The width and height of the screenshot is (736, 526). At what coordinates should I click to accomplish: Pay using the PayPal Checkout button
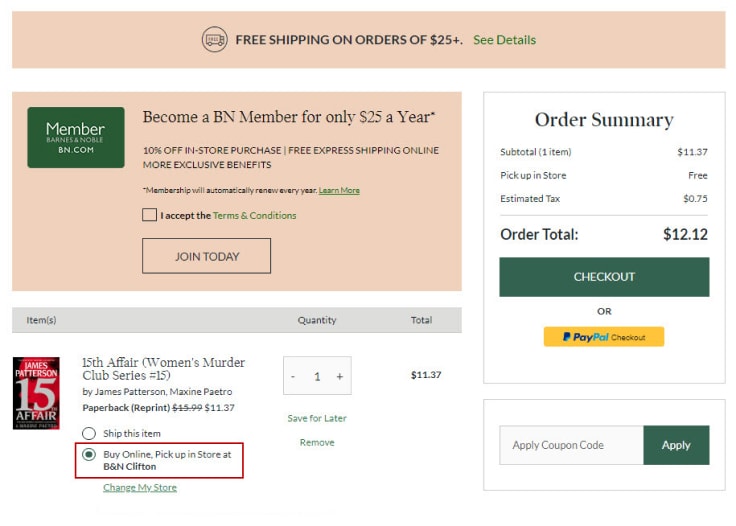(x=604, y=337)
